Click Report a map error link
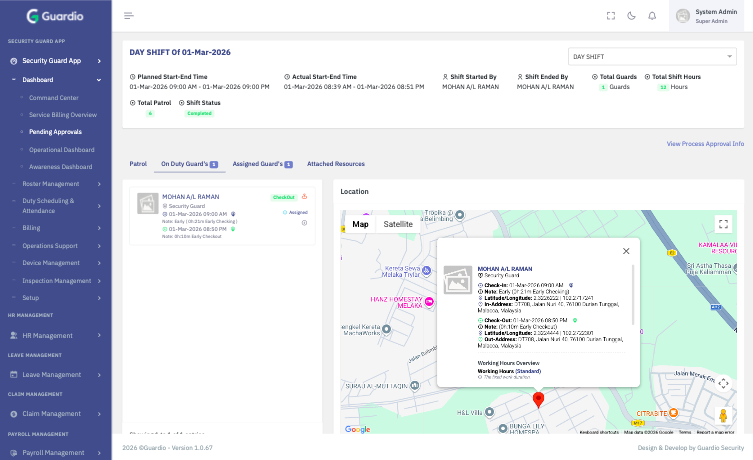The image size is (753, 460). point(716,432)
